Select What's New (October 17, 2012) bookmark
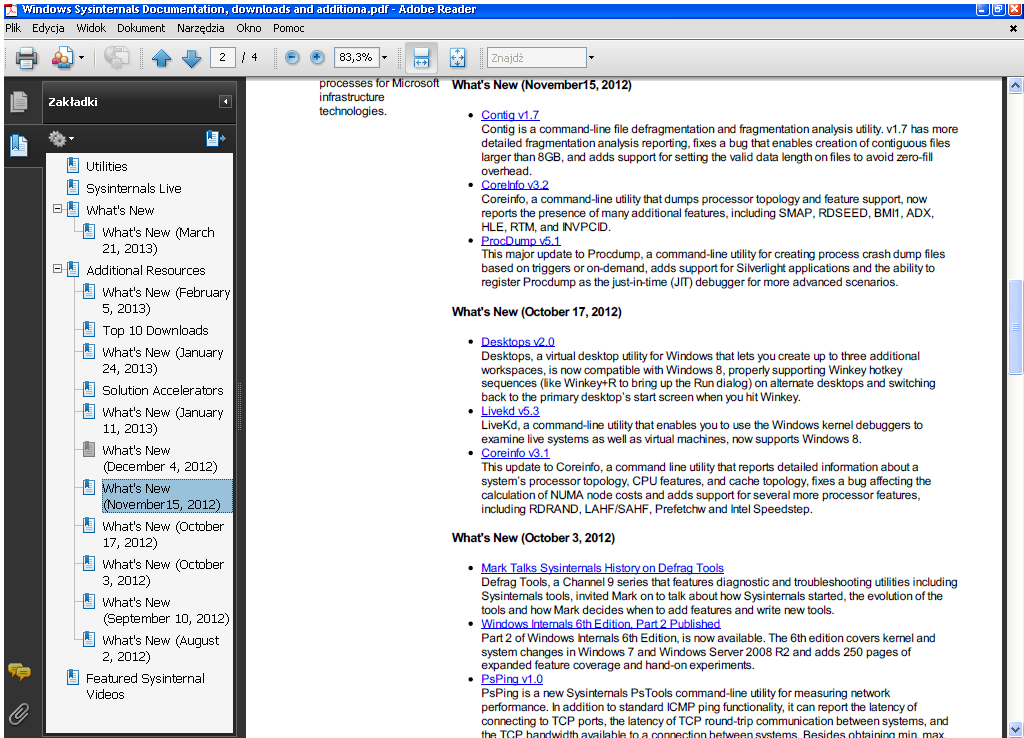This screenshot has width=1024, height=738. coord(163,534)
